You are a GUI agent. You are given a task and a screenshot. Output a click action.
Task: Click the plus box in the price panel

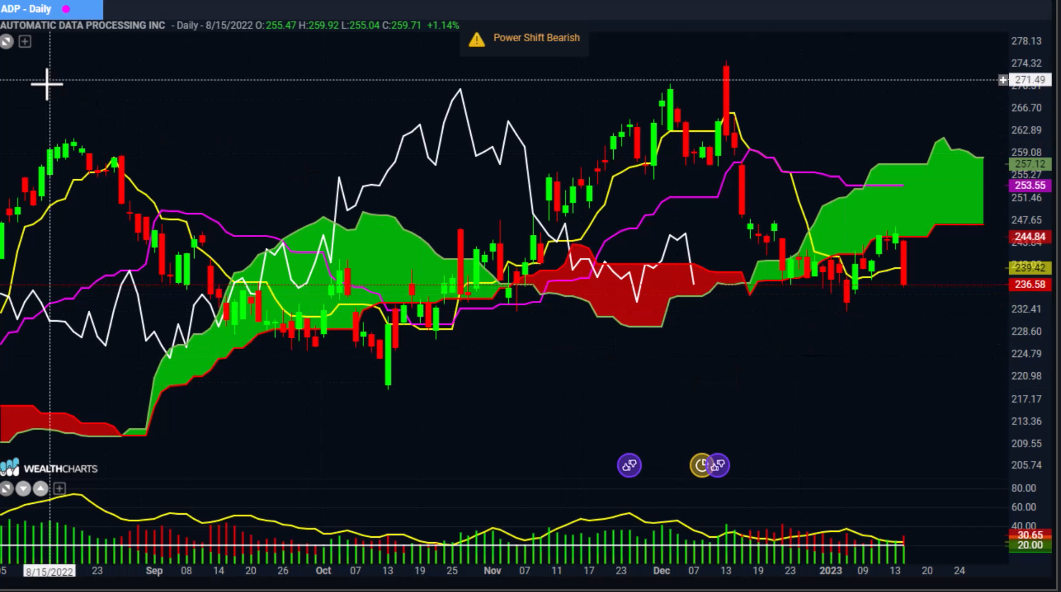25,42
